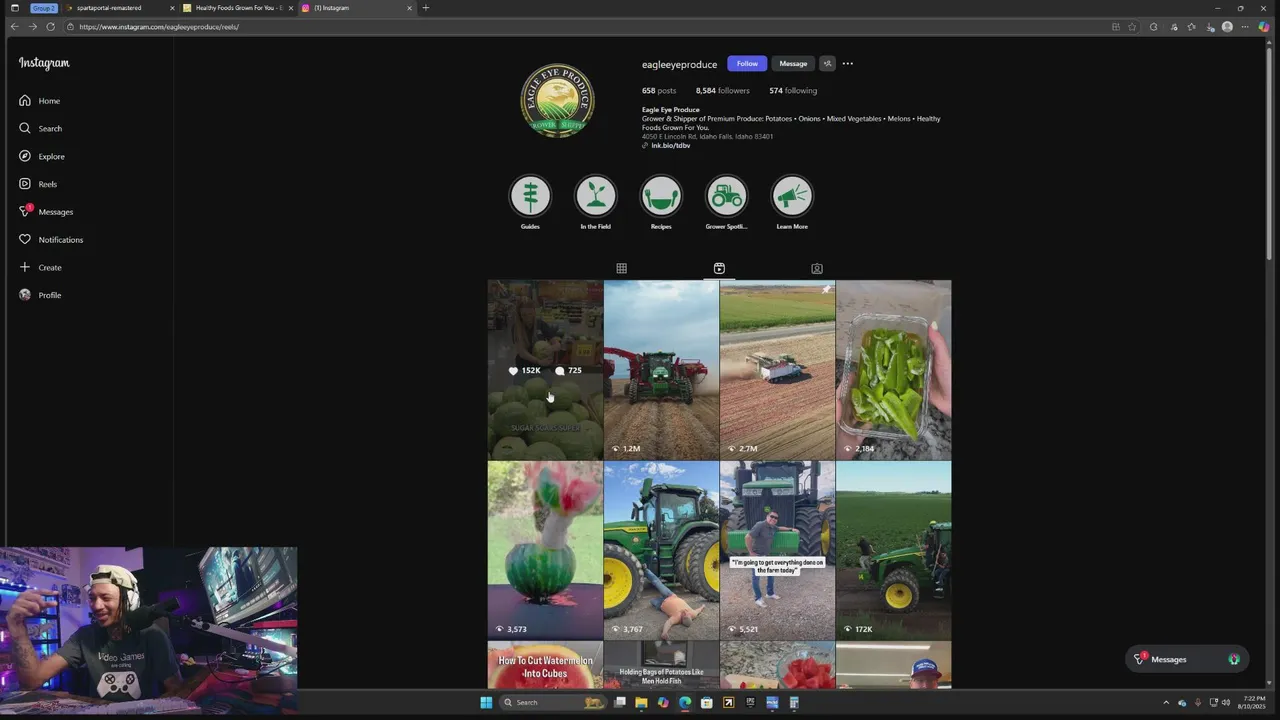
Task: Click the Message button on profile
Action: (x=793, y=64)
